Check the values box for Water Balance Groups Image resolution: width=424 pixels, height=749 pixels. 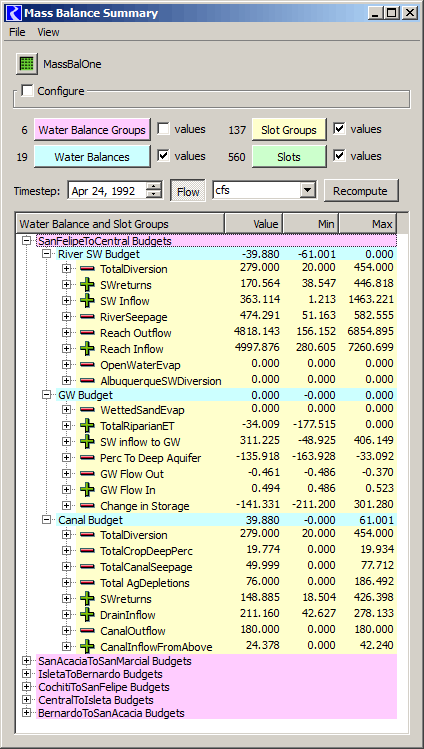click(163, 129)
